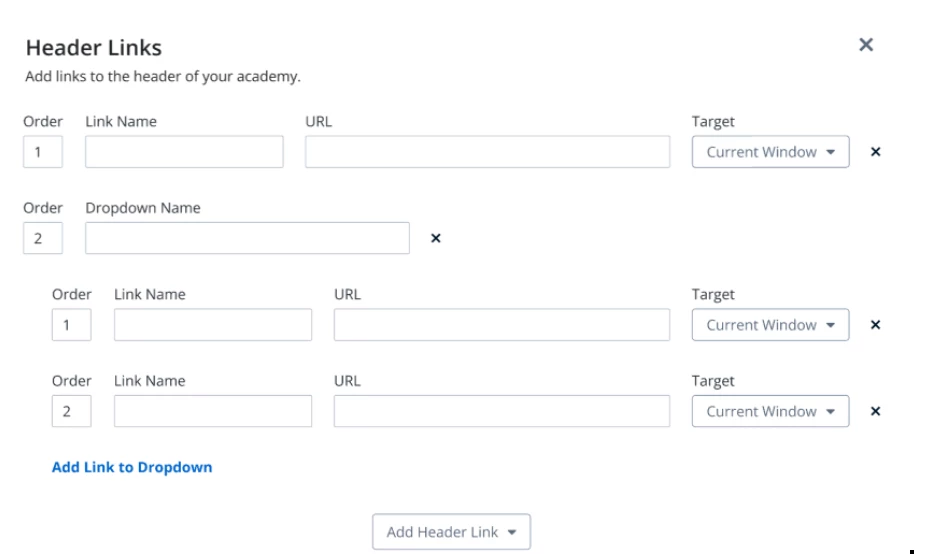This screenshot has height=554, width=942.
Task: Select the Order field for the dropdown
Action: (43, 239)
